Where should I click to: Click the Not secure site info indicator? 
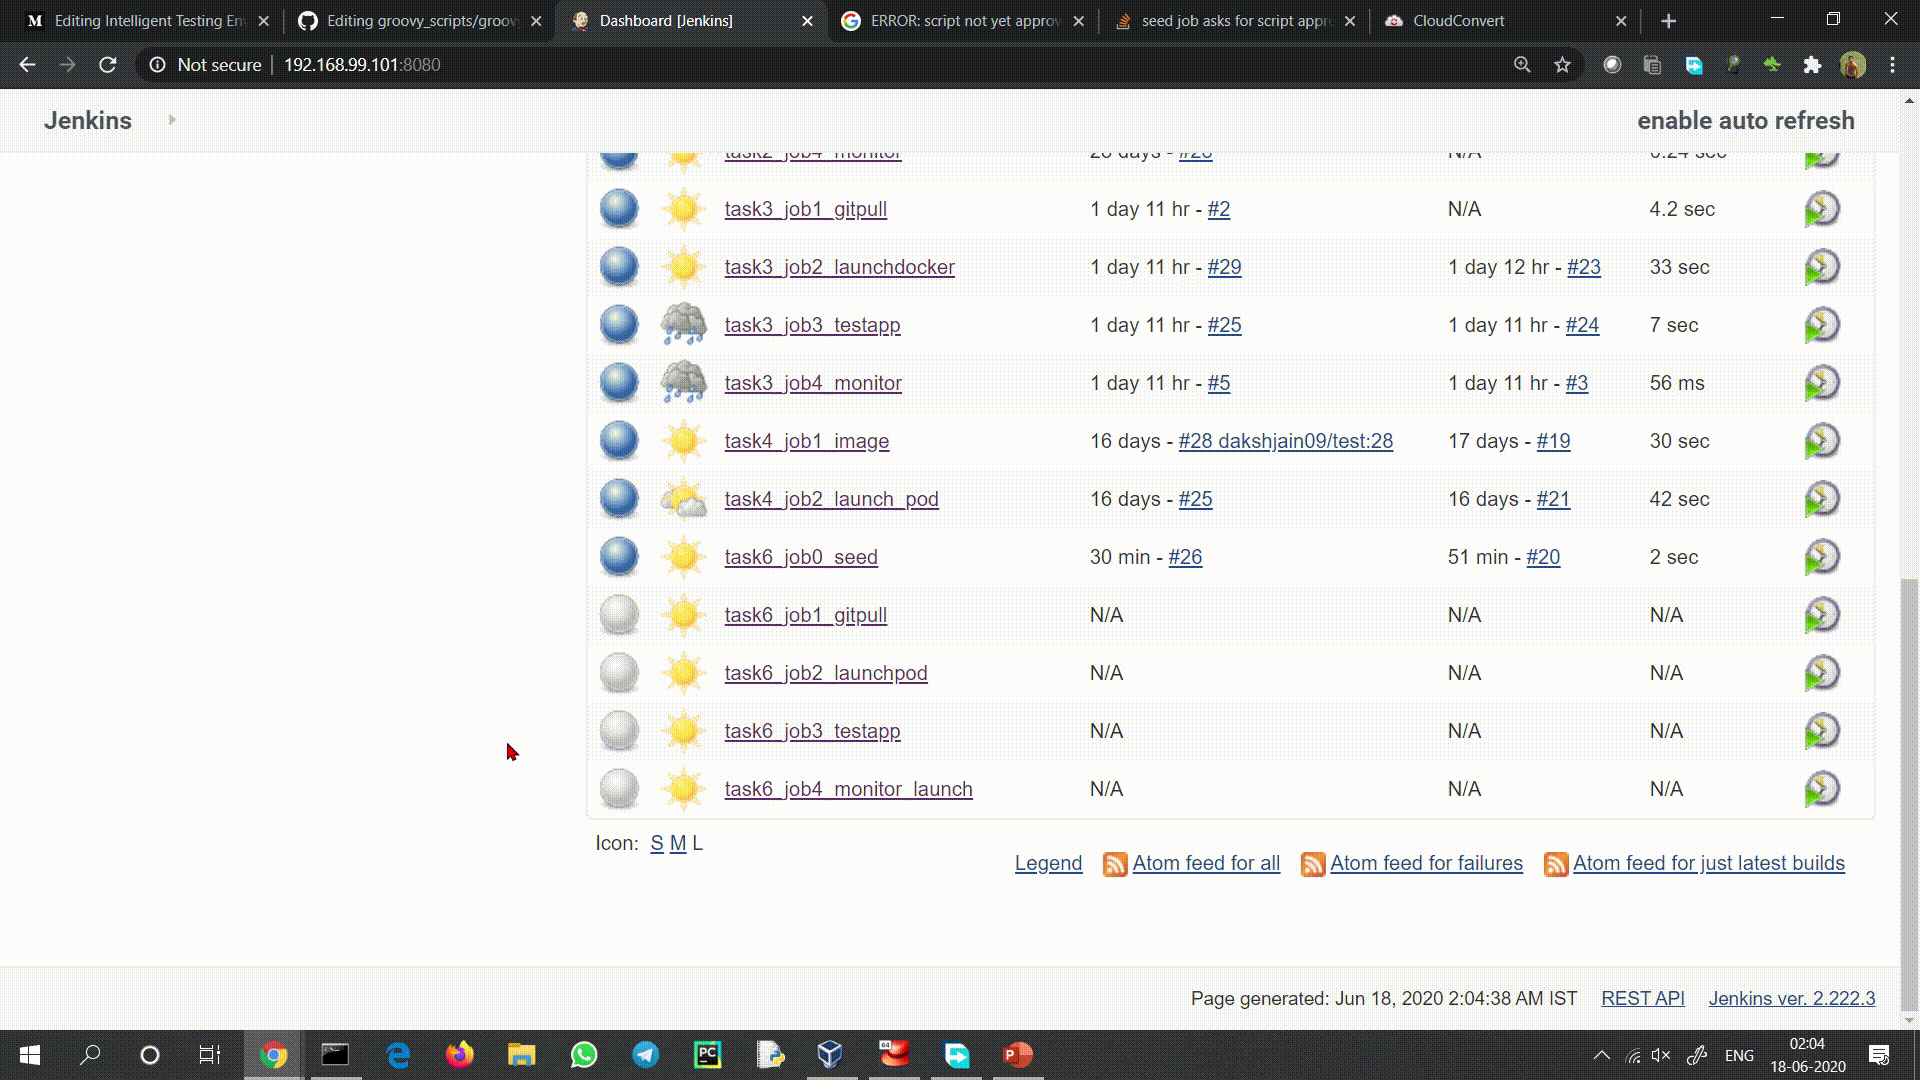point(205,65)
